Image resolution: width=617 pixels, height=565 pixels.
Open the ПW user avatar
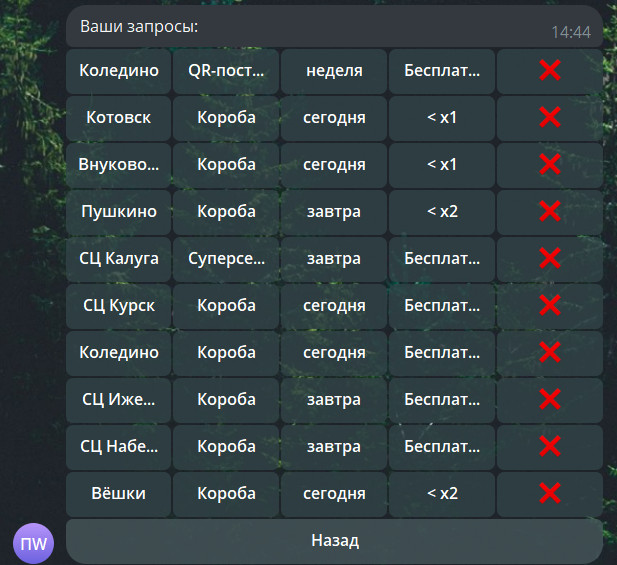point(33,542)
